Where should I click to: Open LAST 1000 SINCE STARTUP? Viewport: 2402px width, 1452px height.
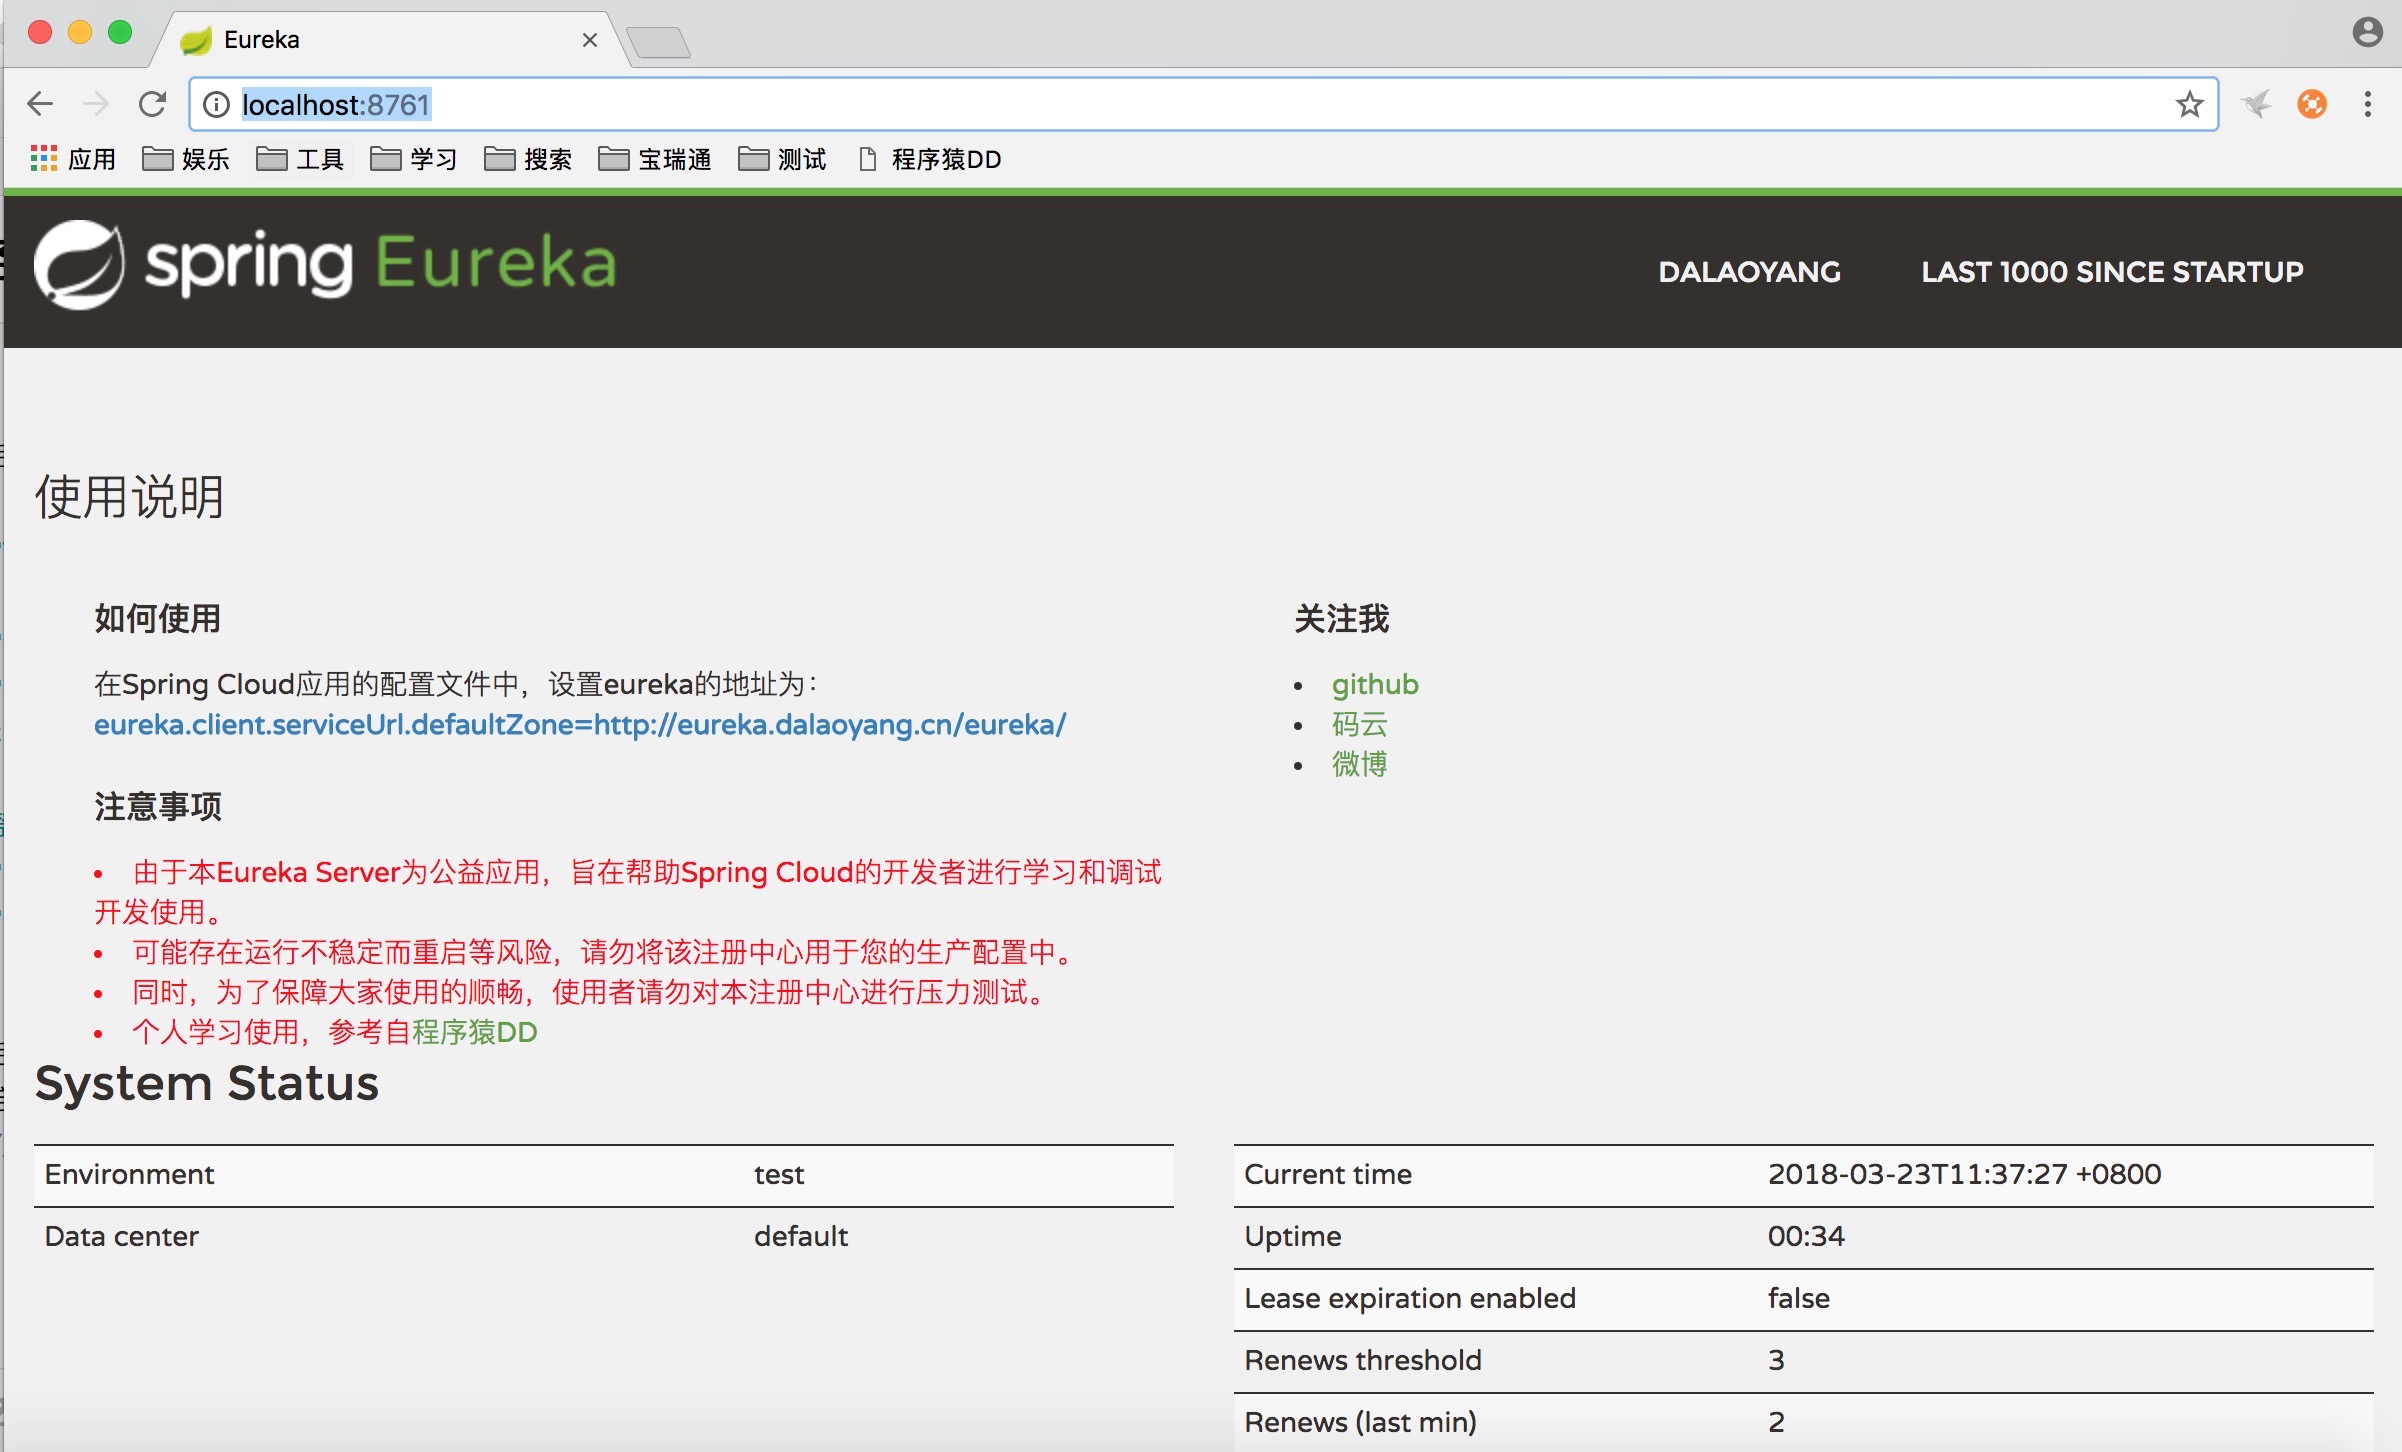pyautogui.click(x=2112, y=272)
